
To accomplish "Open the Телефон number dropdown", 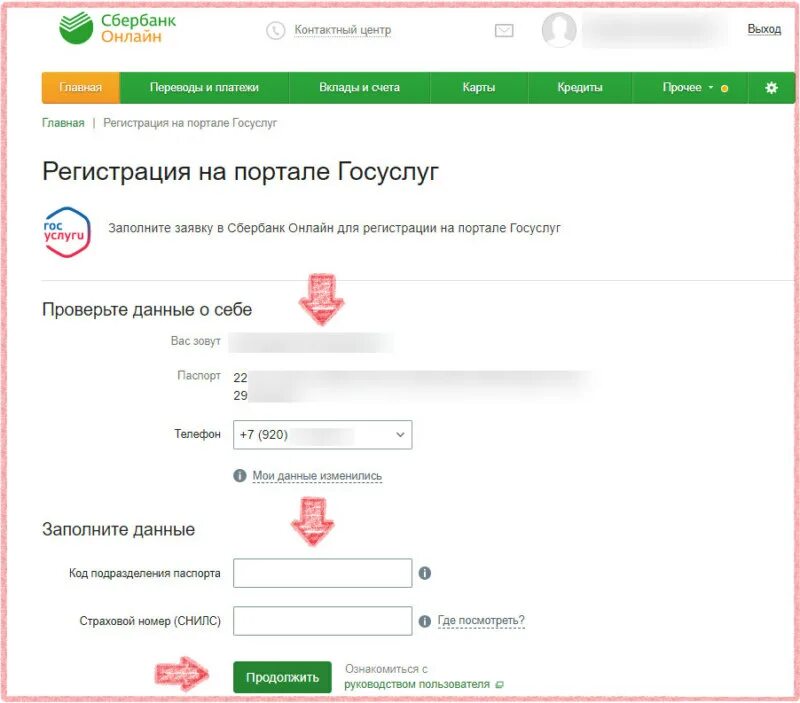I will pyautogui.click(x=322, y=435).
